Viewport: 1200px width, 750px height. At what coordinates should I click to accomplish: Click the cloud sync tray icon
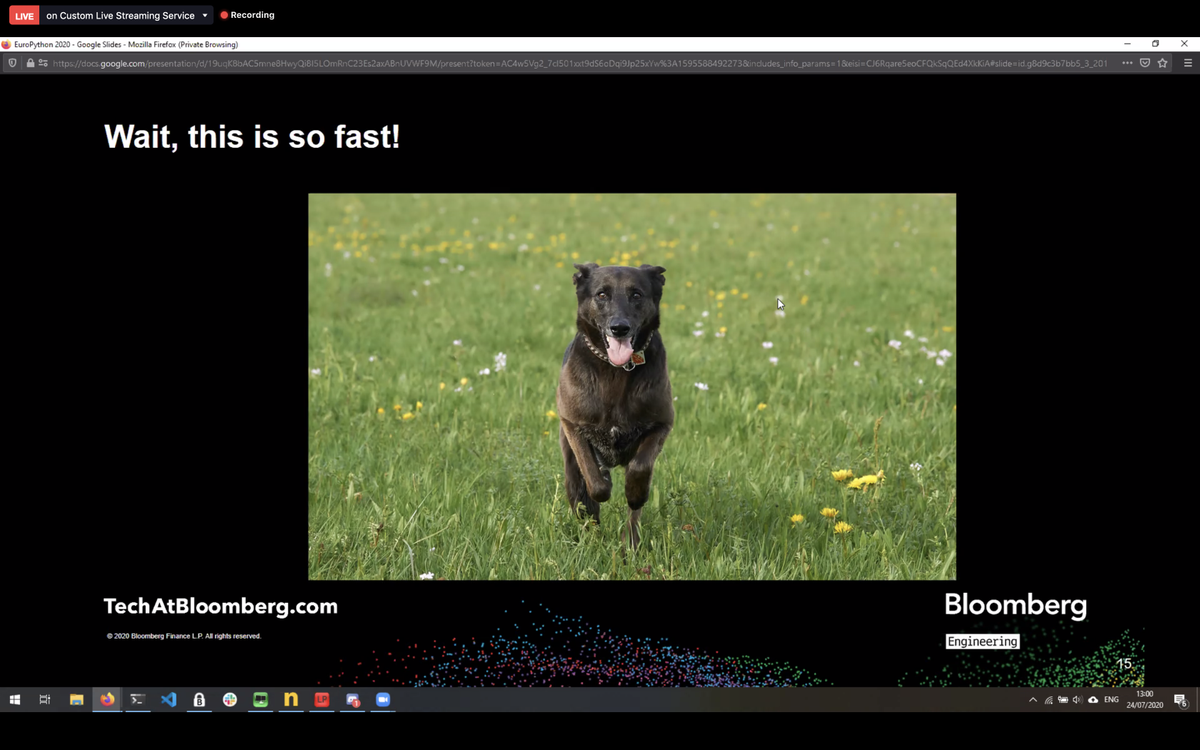[x=1093, y=700]
